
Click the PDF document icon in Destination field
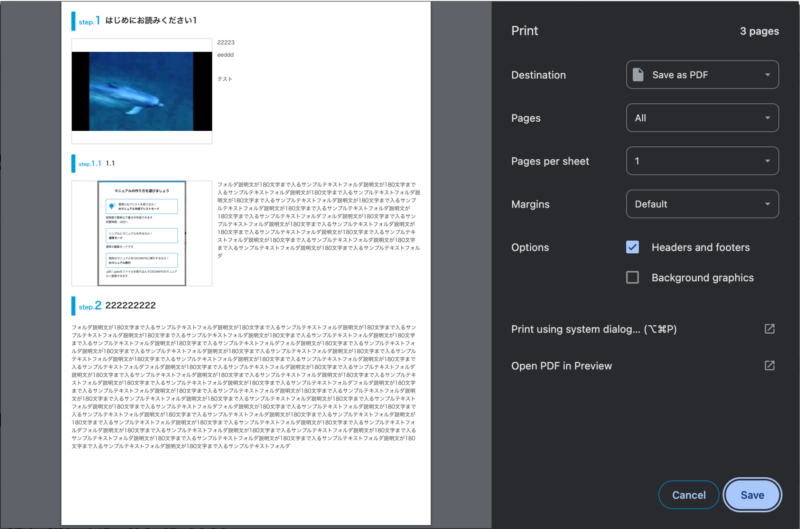(639, 75)
